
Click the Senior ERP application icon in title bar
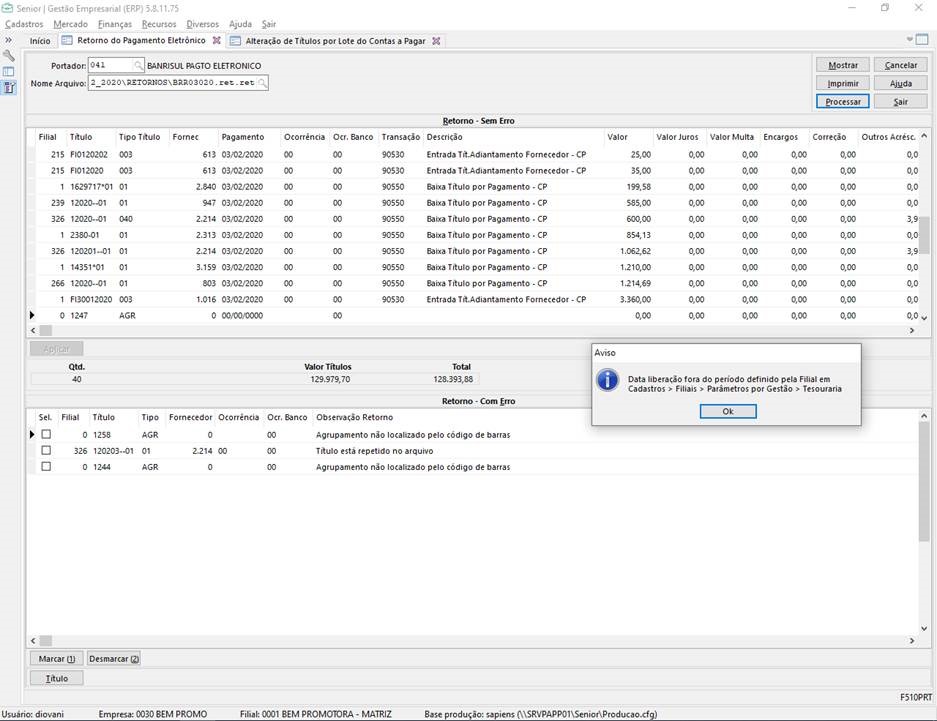click(x=7, y=8)
